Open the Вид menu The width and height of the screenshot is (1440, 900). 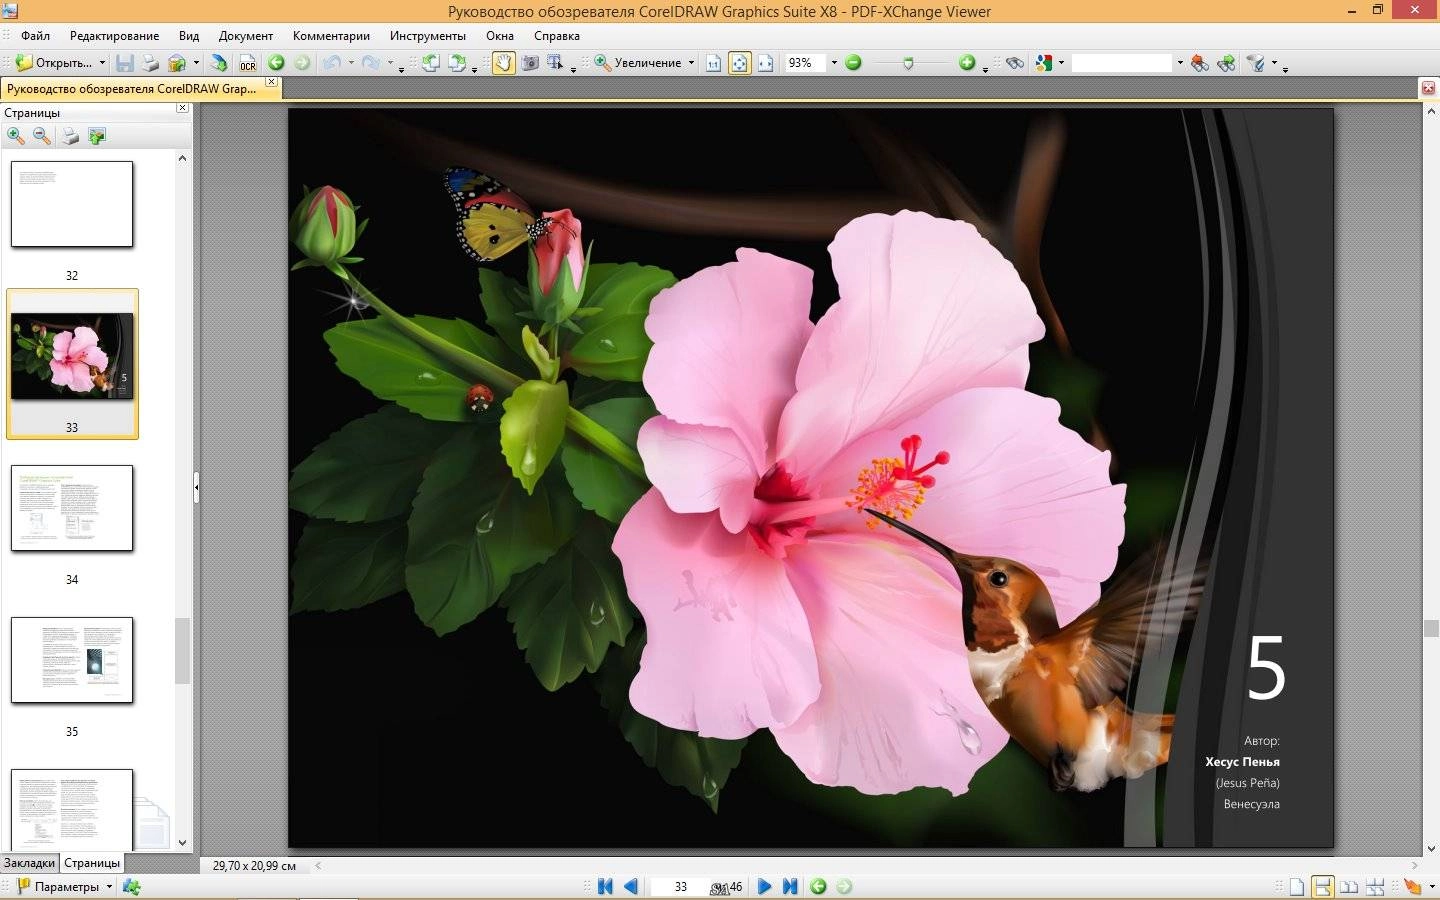pos(189,35)
